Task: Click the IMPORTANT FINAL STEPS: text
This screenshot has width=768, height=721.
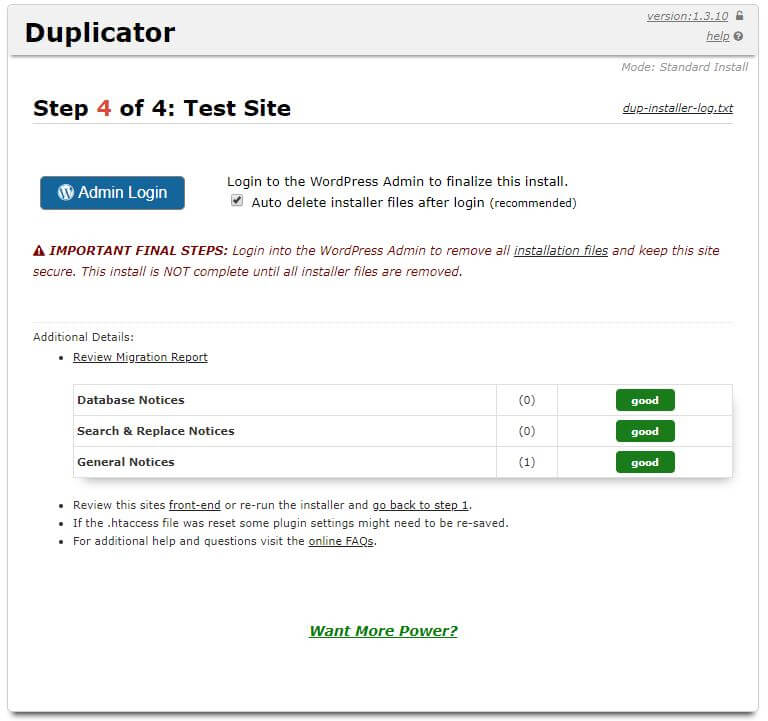Action: [138, 251]
